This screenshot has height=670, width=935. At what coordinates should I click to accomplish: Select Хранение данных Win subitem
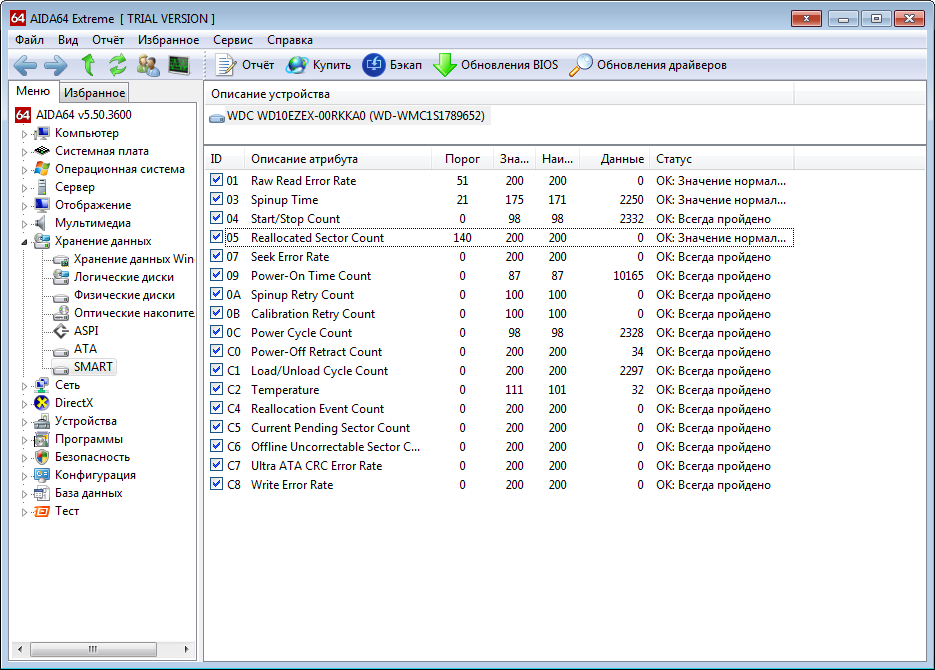point(134,259)
